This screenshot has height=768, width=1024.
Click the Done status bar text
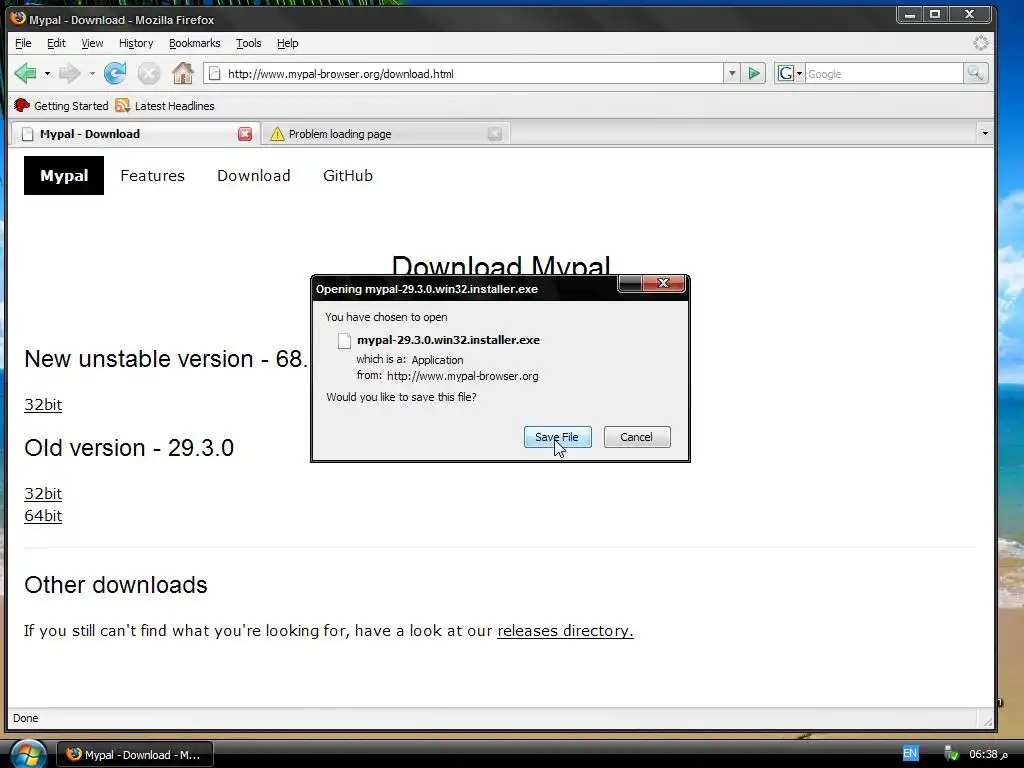25,718
